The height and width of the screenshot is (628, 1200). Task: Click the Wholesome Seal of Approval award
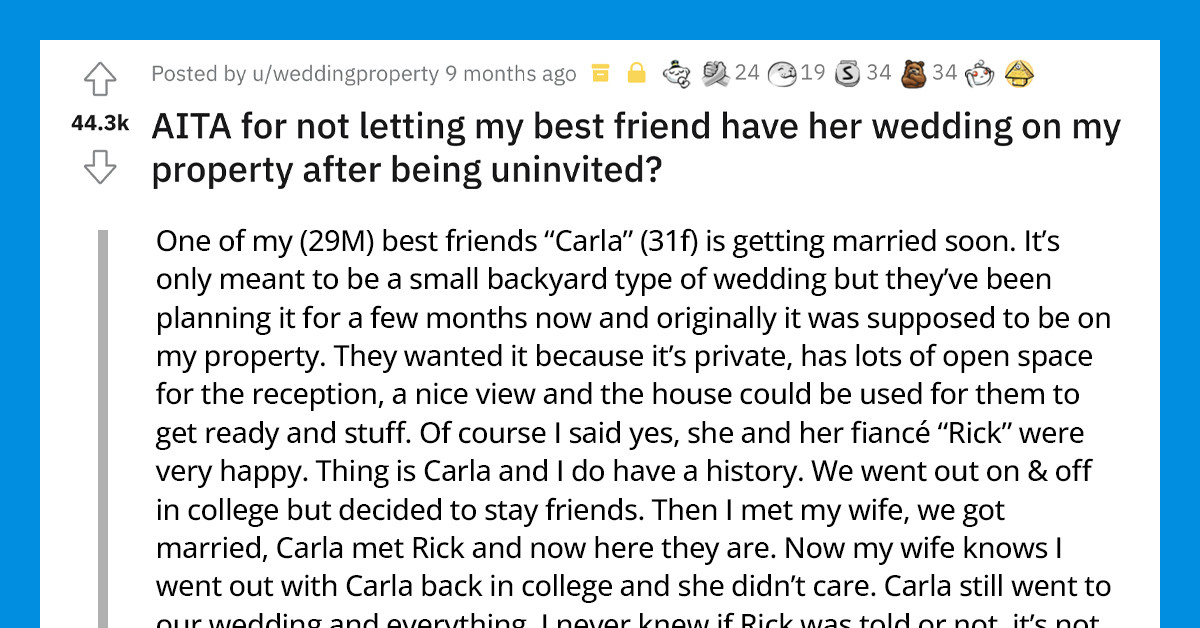coord(783,73)
